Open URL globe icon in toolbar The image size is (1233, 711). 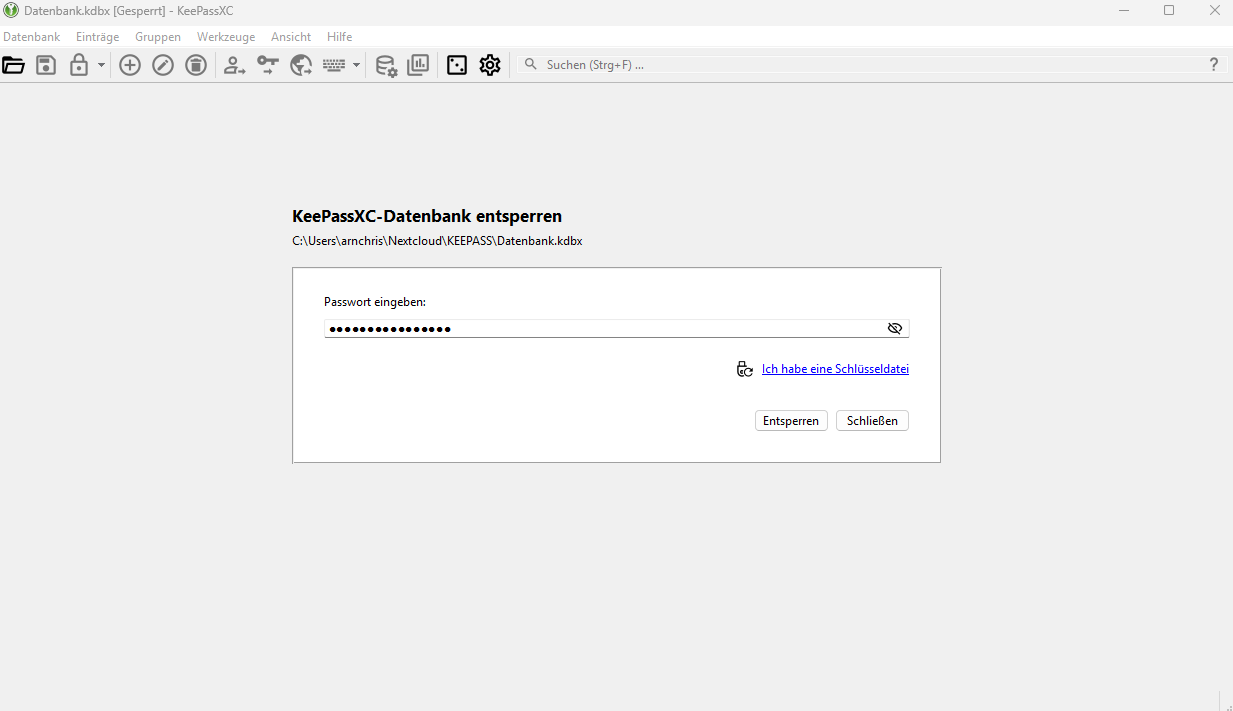pyautogui.click(x=301, y=65)
